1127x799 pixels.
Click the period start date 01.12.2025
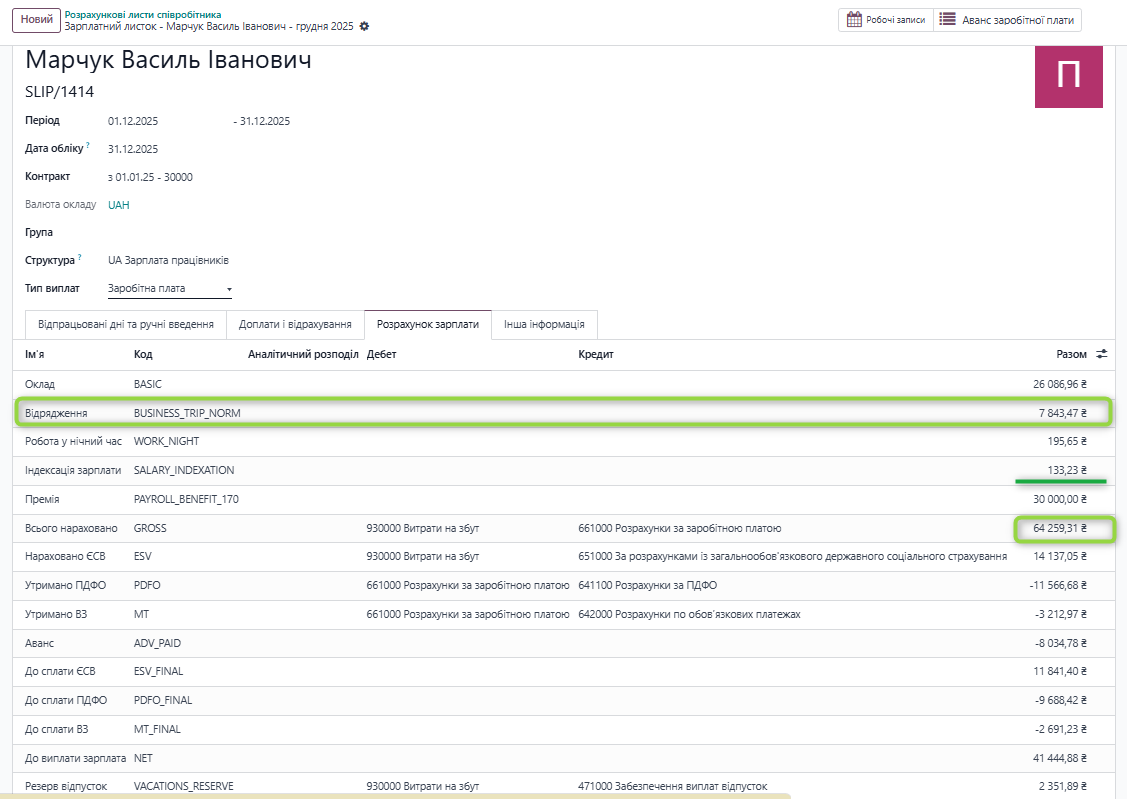pos(133,121)
